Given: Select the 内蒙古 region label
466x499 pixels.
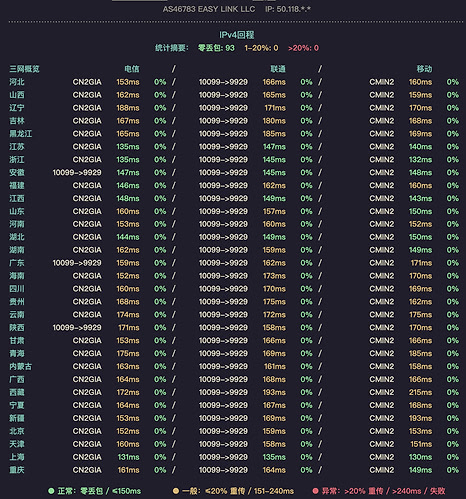Looking at the screenshot, I should 21,366.
